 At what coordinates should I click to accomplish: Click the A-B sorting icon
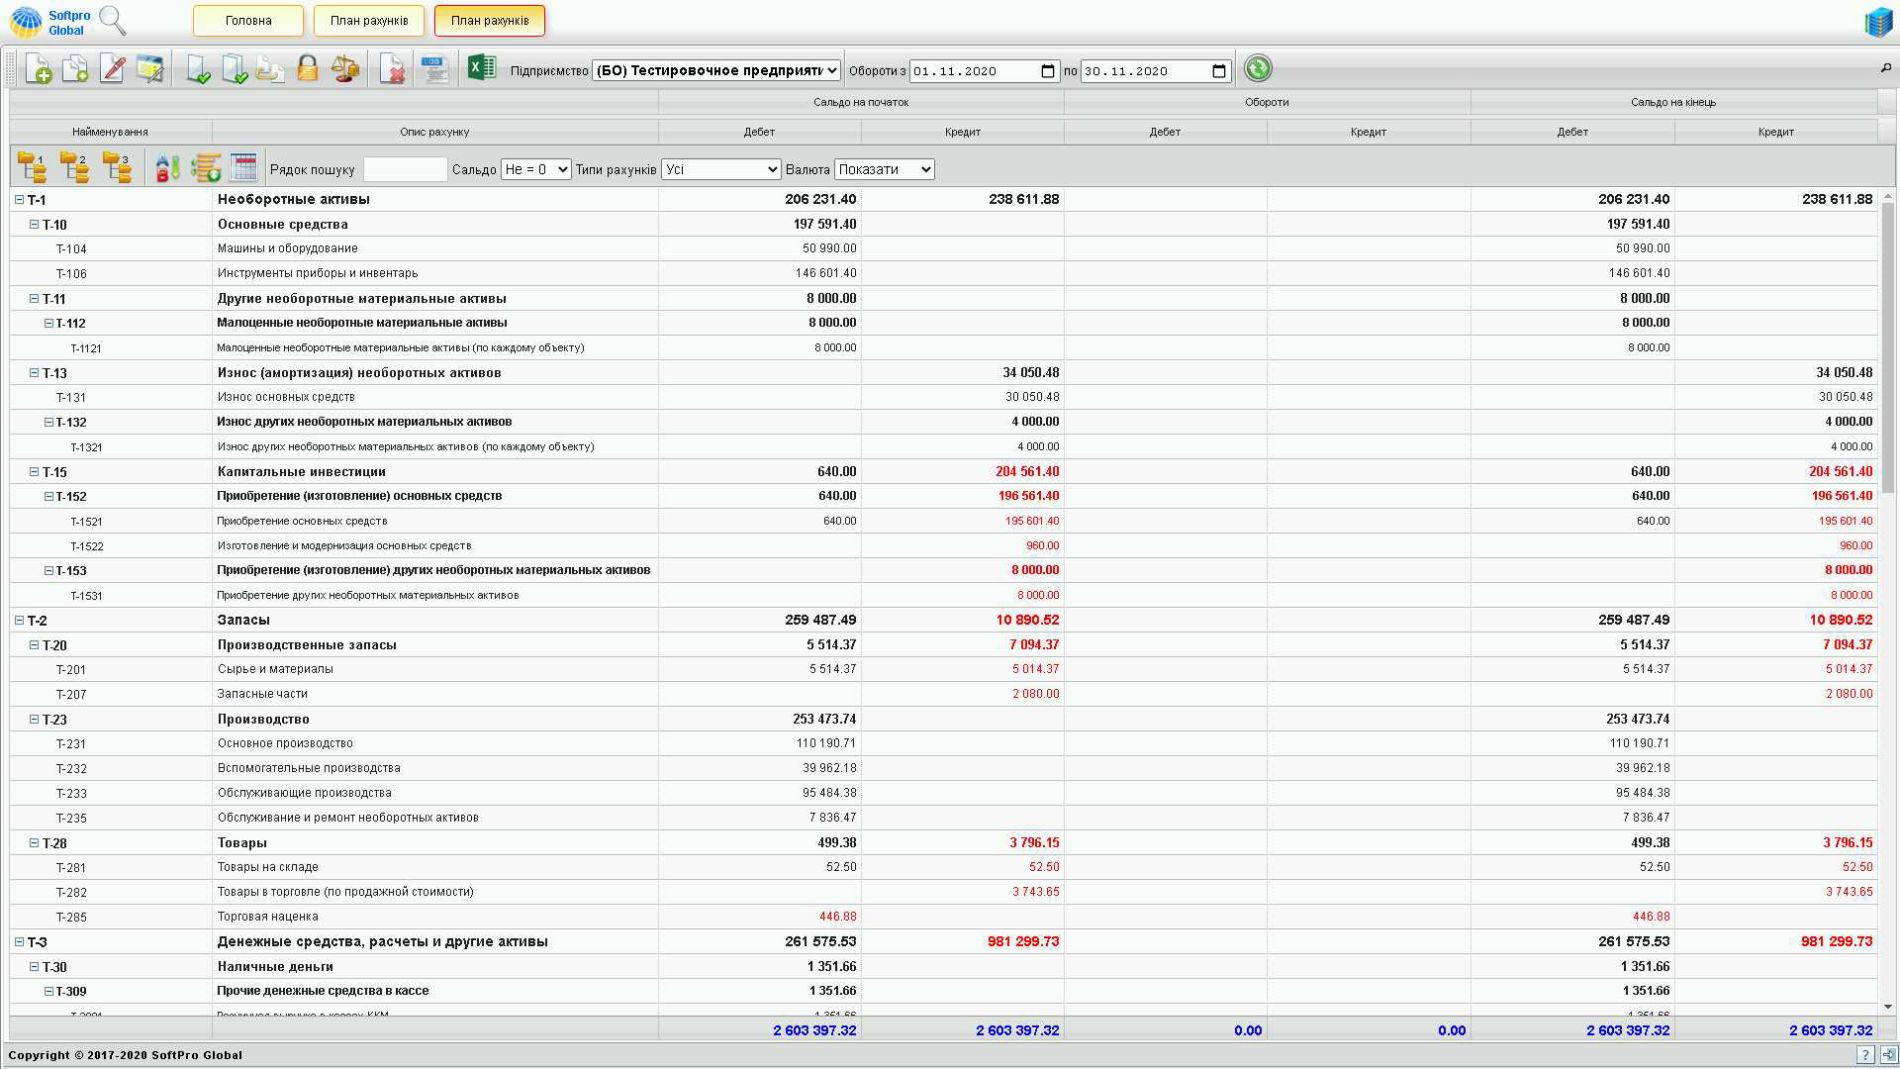click(167, 168)
